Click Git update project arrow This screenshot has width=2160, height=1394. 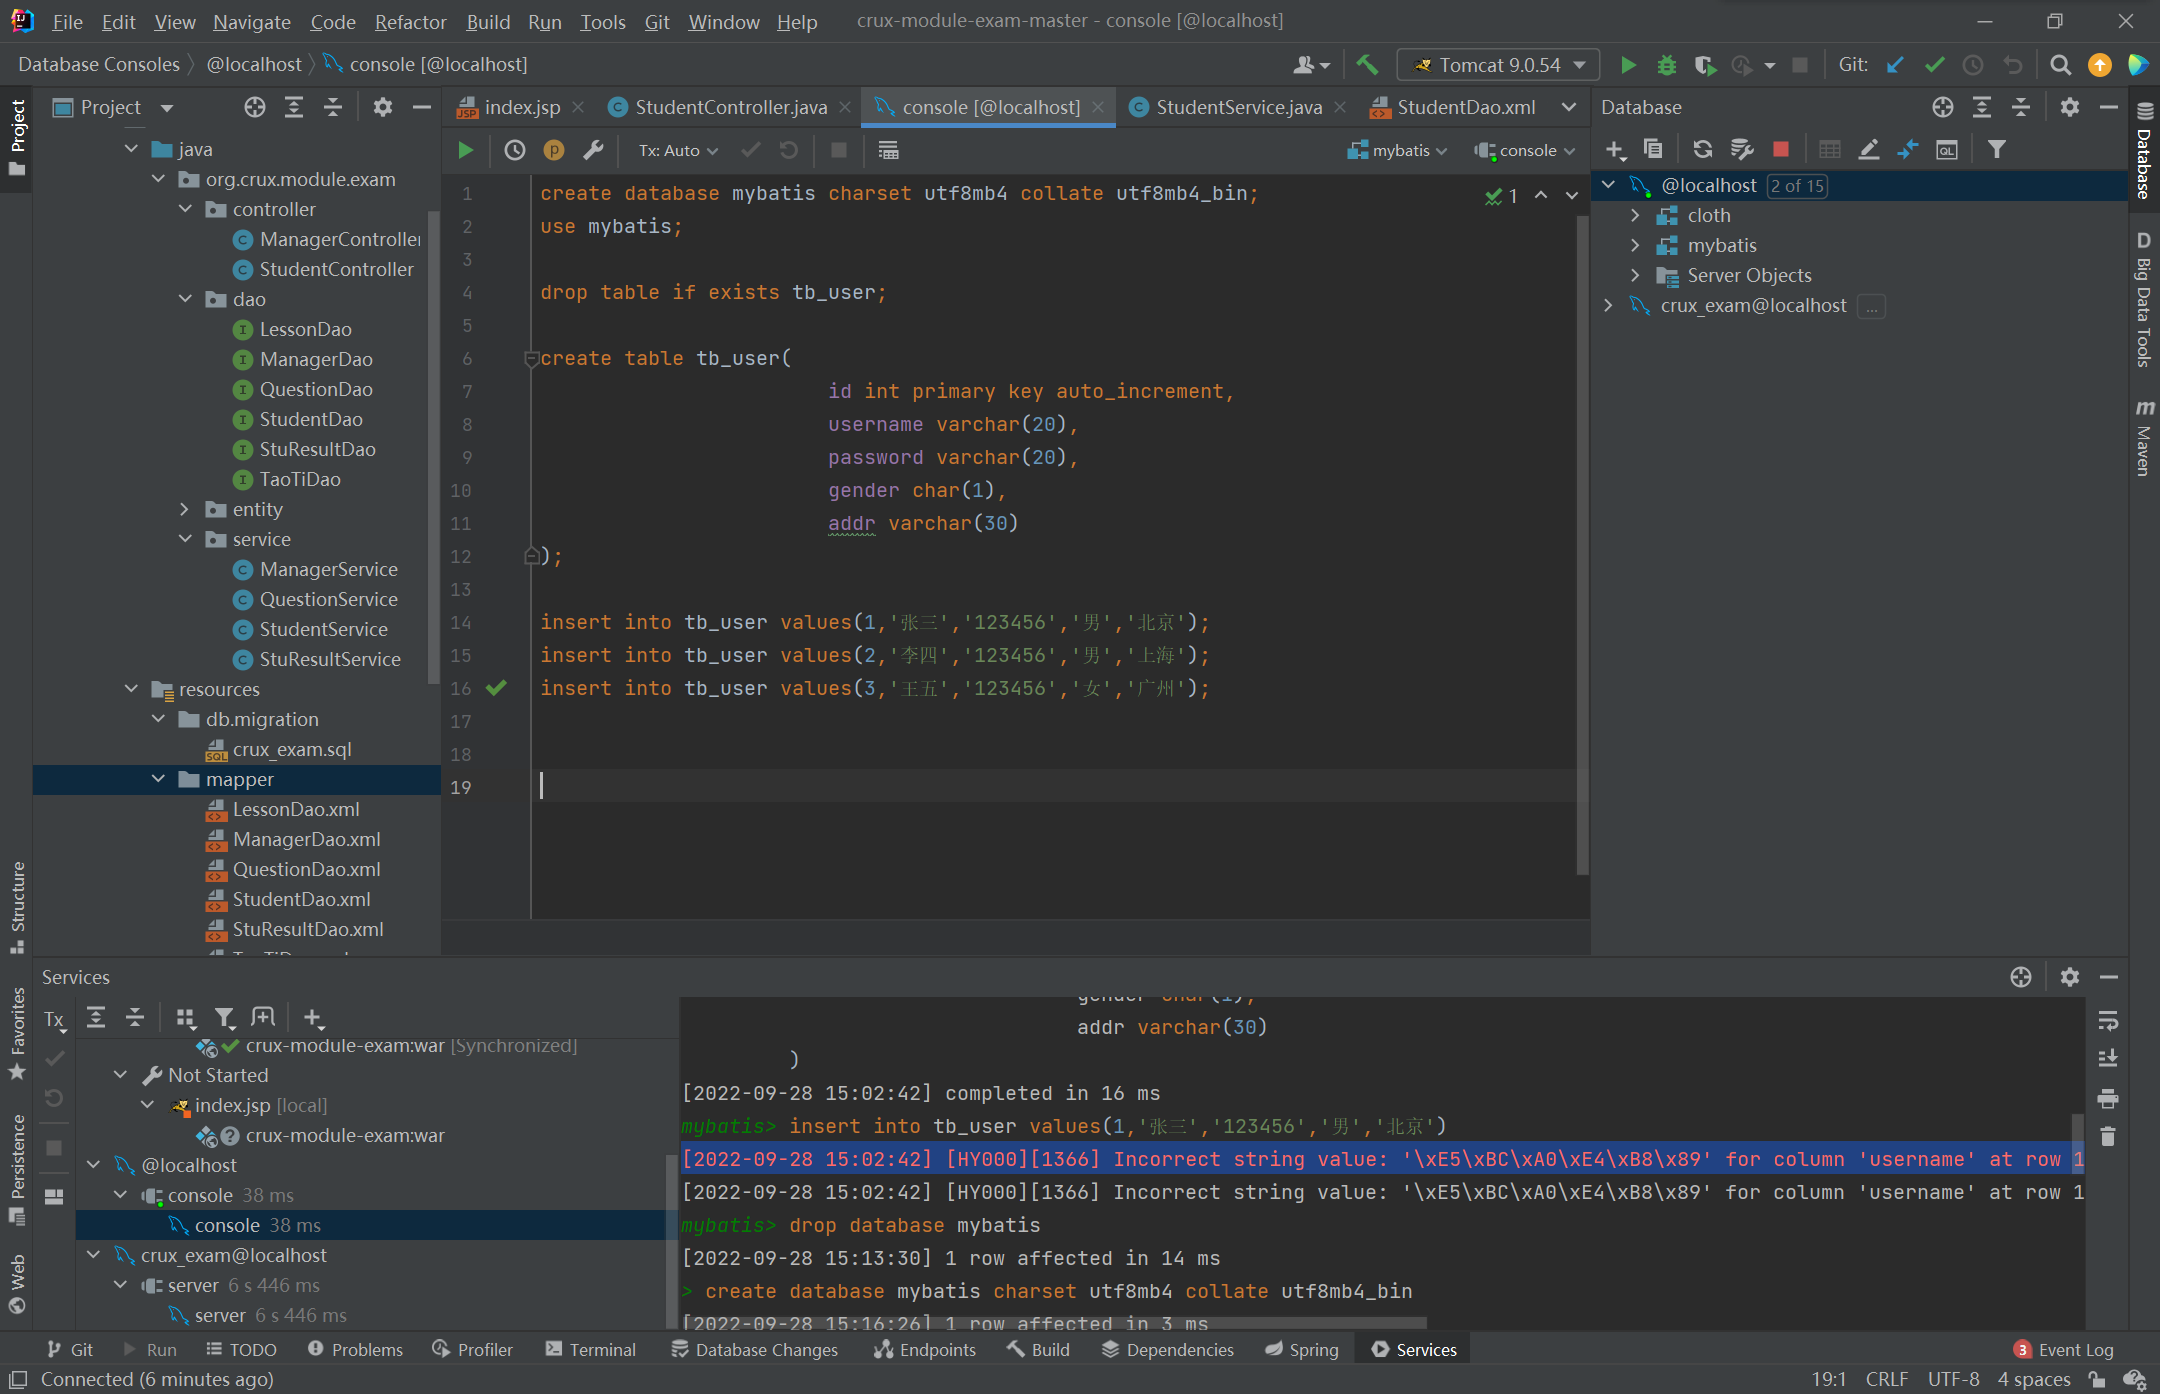coord(1894,65)
